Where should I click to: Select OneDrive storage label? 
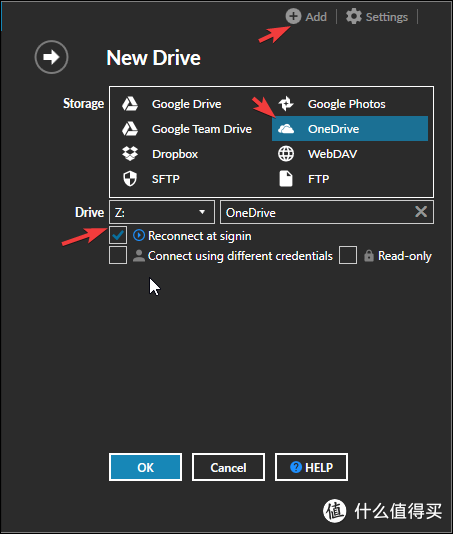[333, 129]
